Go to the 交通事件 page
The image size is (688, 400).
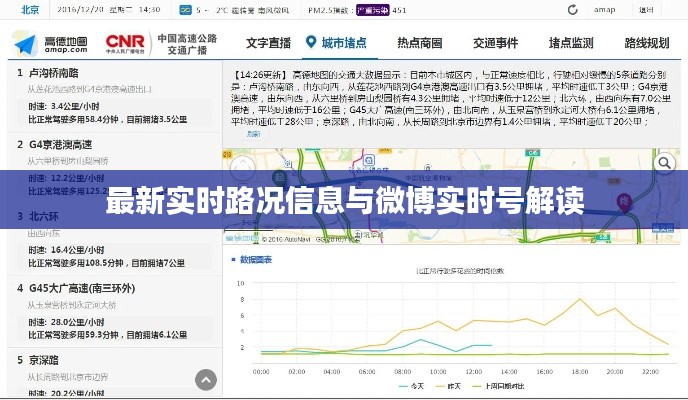click(x=495, y=44)
